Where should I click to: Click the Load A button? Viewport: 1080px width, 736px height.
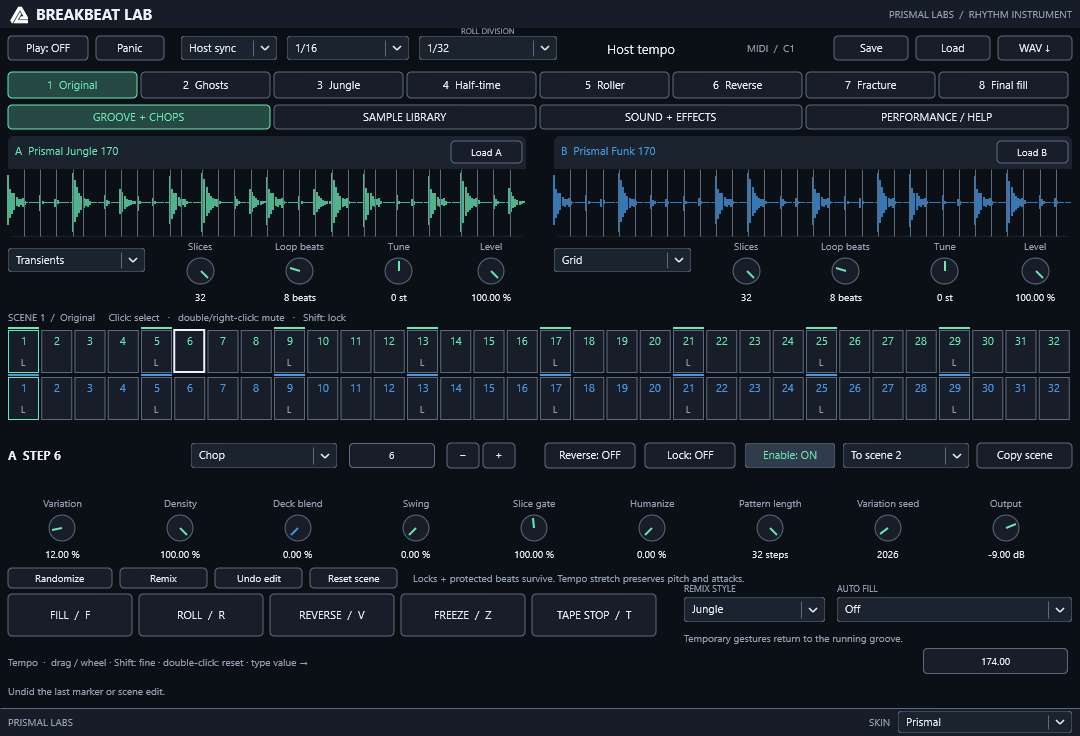click(x=486, y=152)
